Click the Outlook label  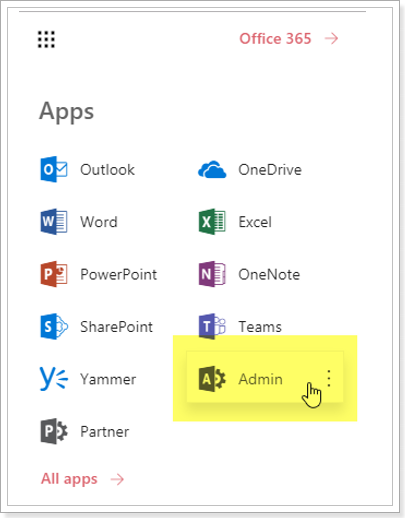pyautogui.click(x=107, y=170)
